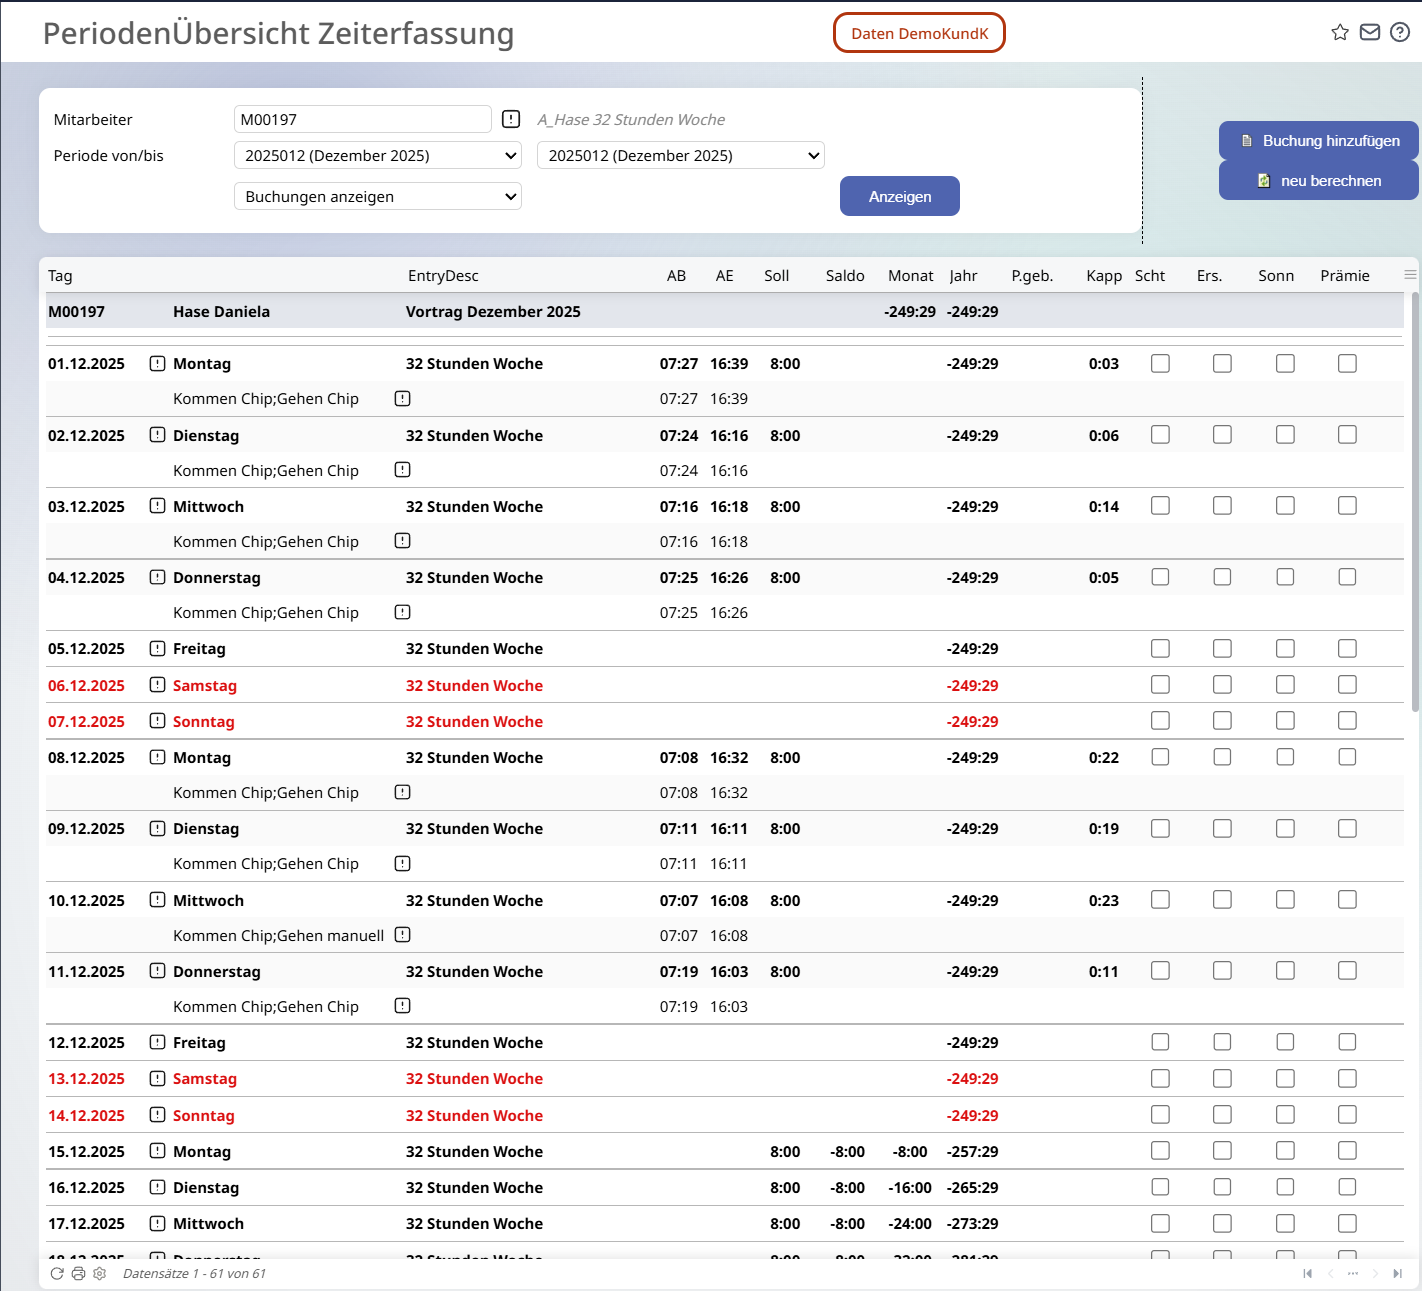Click the printer icon in the table footer
The height and width of the screenshot is (1291, 1422).
tap(78, 1273)
